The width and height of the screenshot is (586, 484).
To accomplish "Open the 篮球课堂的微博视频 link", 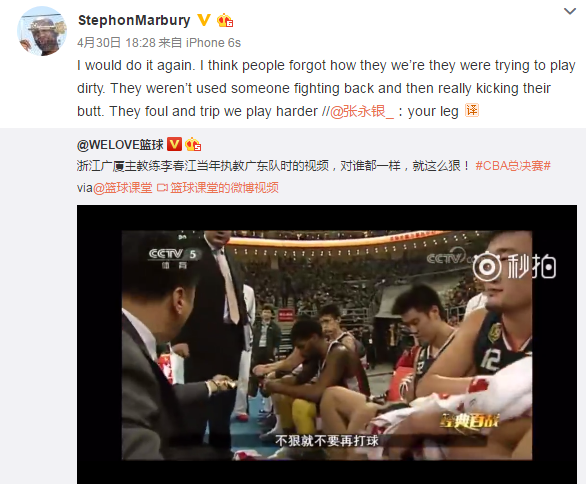I will (x=224, y=188).
